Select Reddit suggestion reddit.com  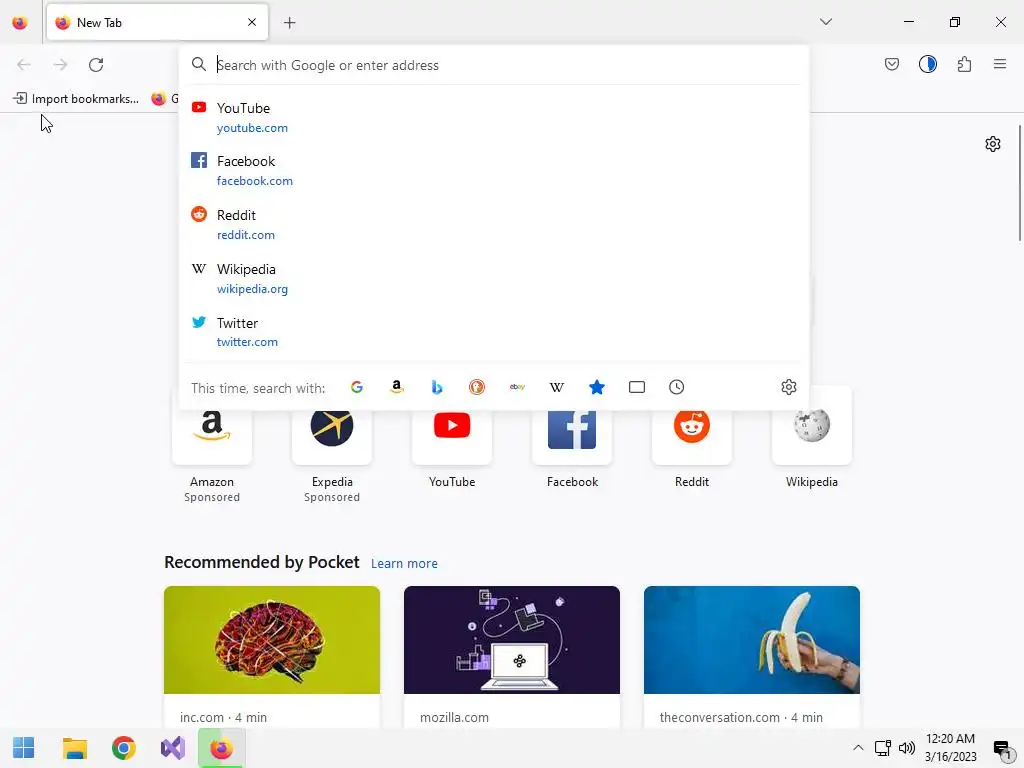pyautogui.click(x=494, y=224)
